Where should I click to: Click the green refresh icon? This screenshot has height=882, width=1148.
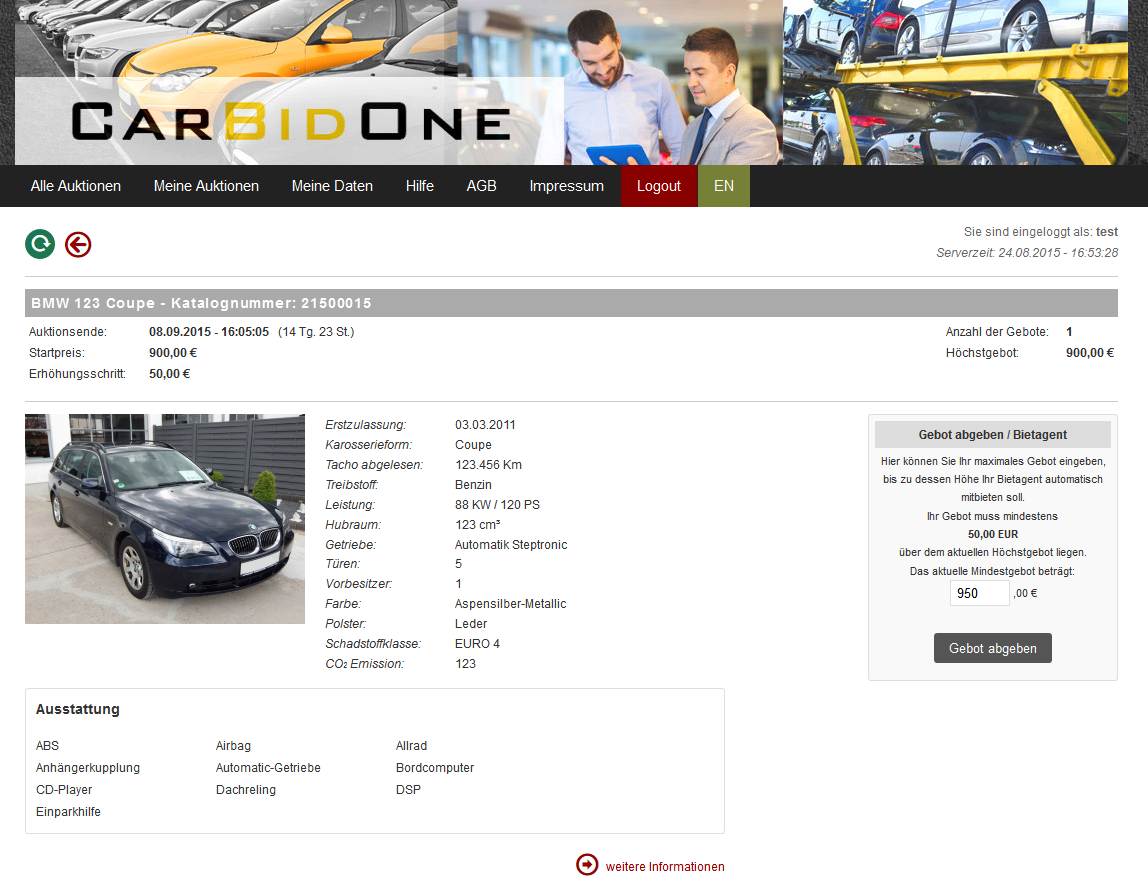40,244
